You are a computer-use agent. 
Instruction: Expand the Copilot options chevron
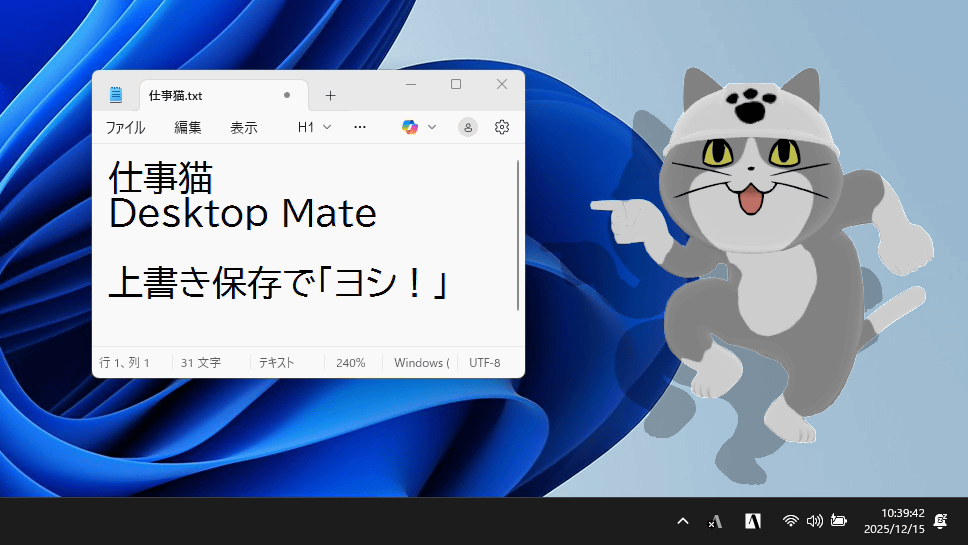coord(432,127)
